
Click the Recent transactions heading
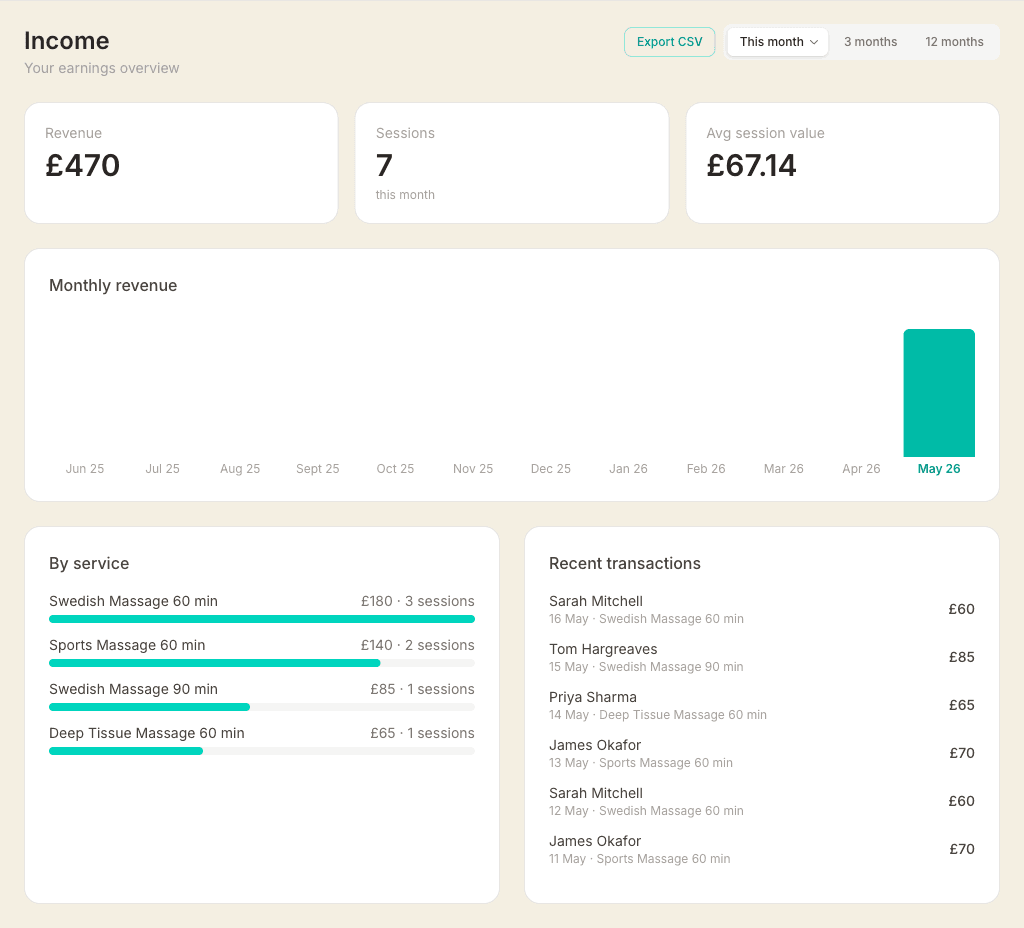tap(624, 563)
